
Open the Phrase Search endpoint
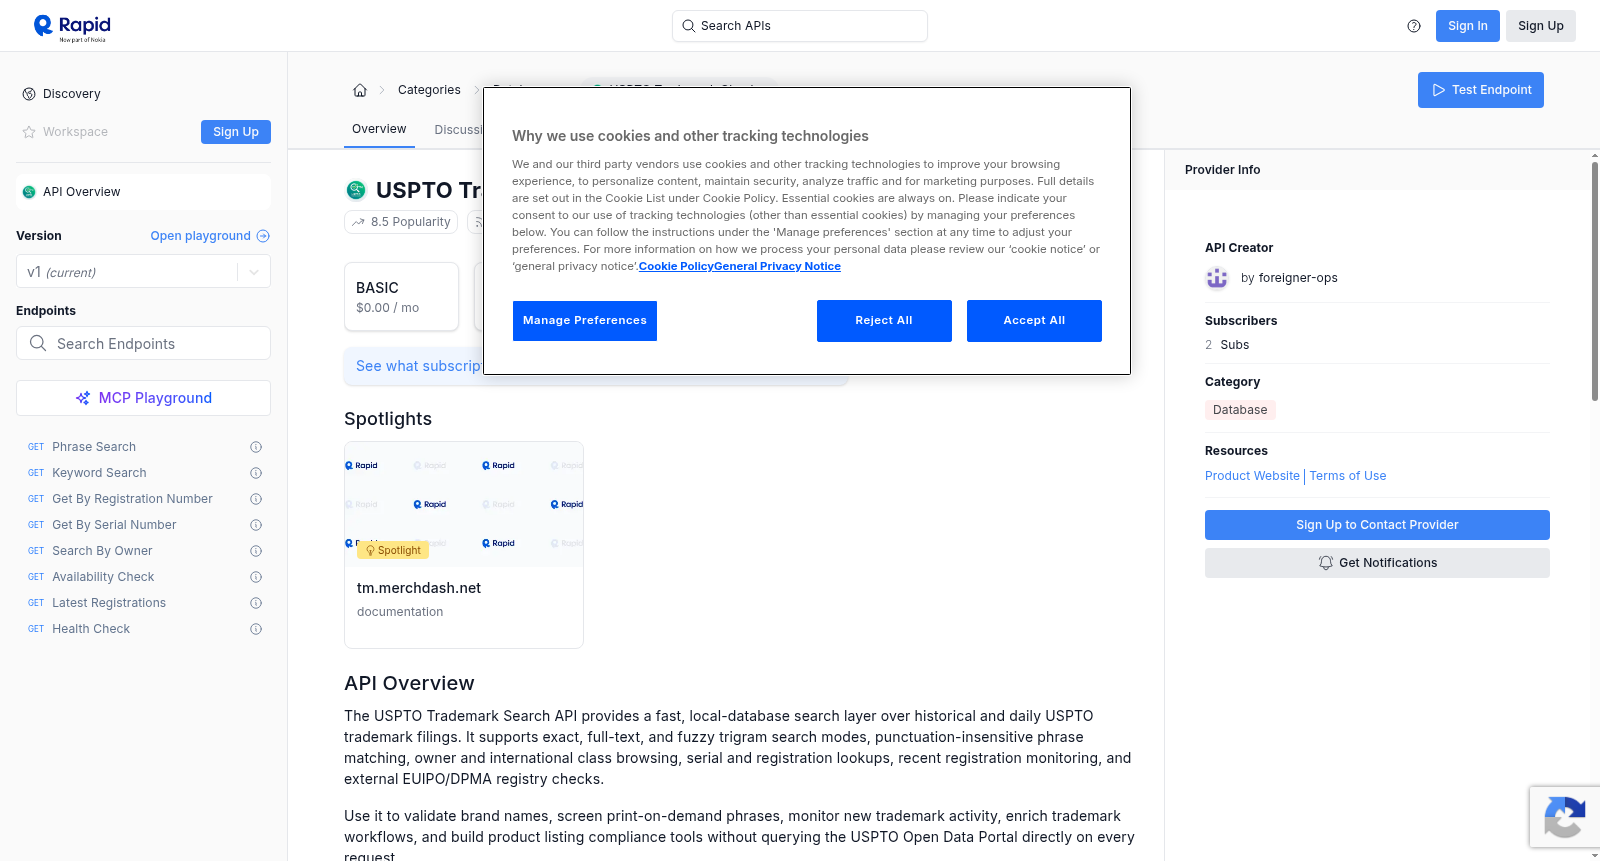[94, 447]
